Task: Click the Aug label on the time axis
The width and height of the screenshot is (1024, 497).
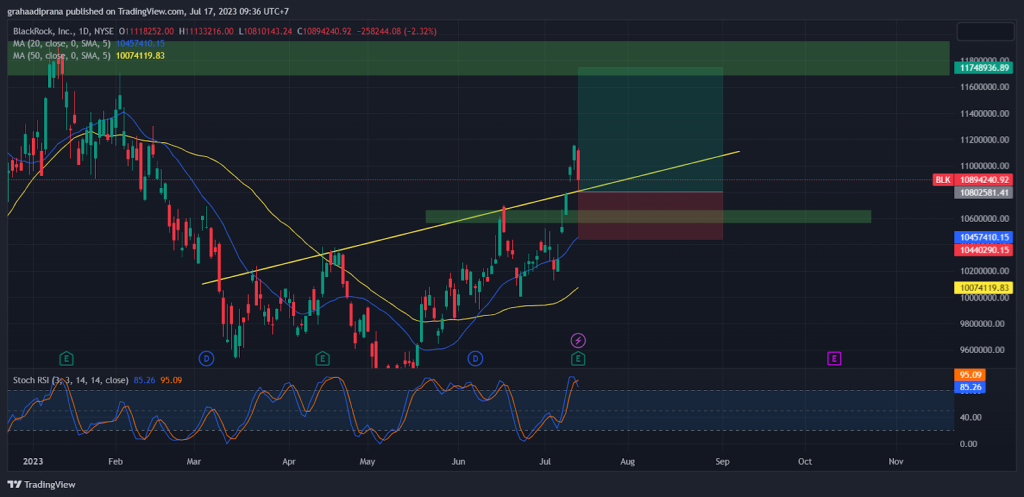Action: [x=627, y=462]
